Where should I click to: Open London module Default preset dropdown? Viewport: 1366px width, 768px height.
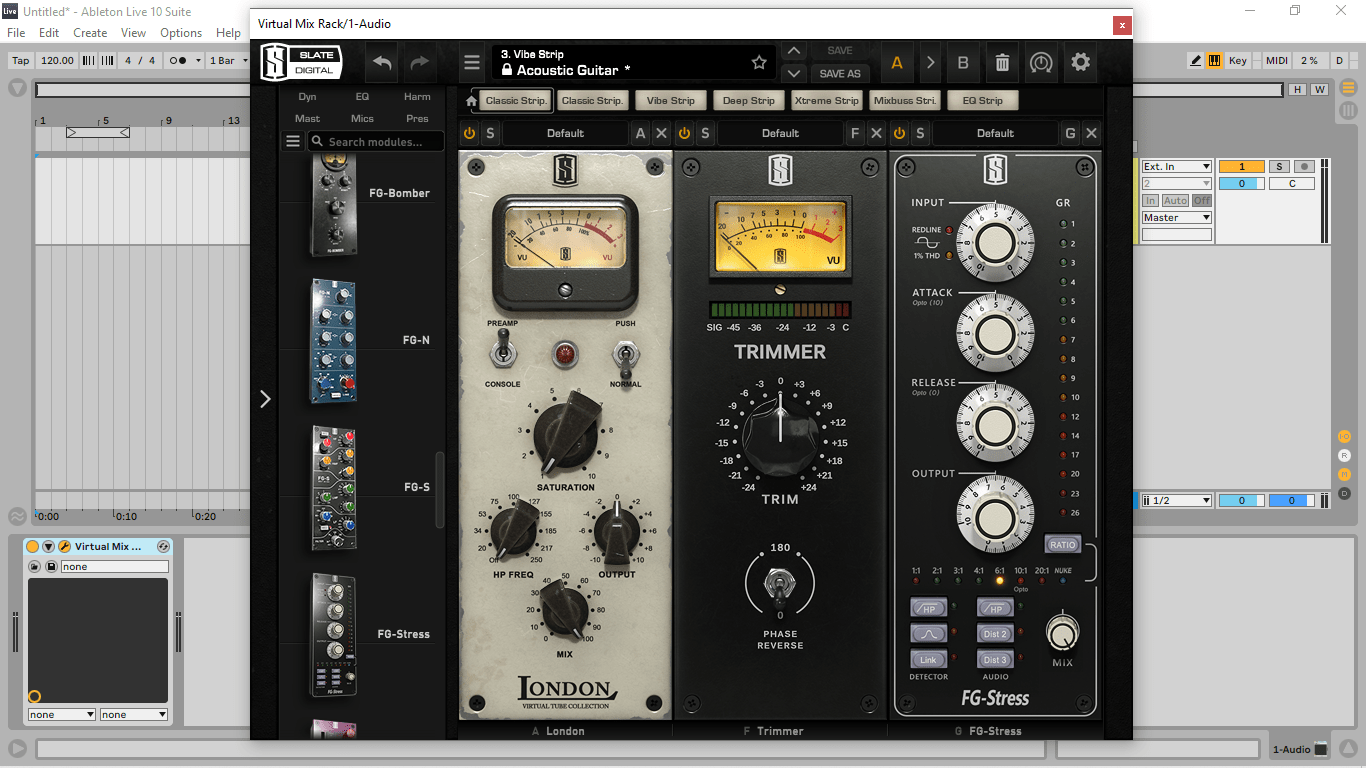565,133
